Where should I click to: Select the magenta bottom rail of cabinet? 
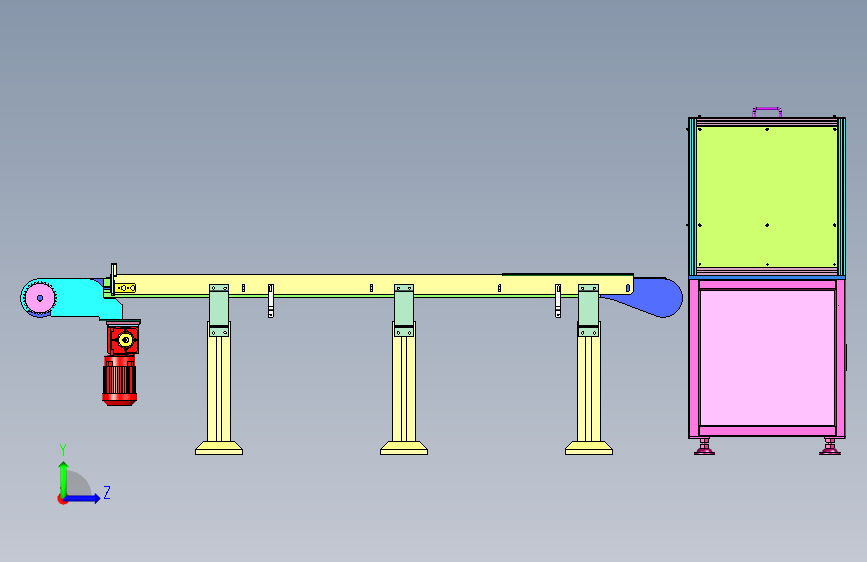click(767, 430)
